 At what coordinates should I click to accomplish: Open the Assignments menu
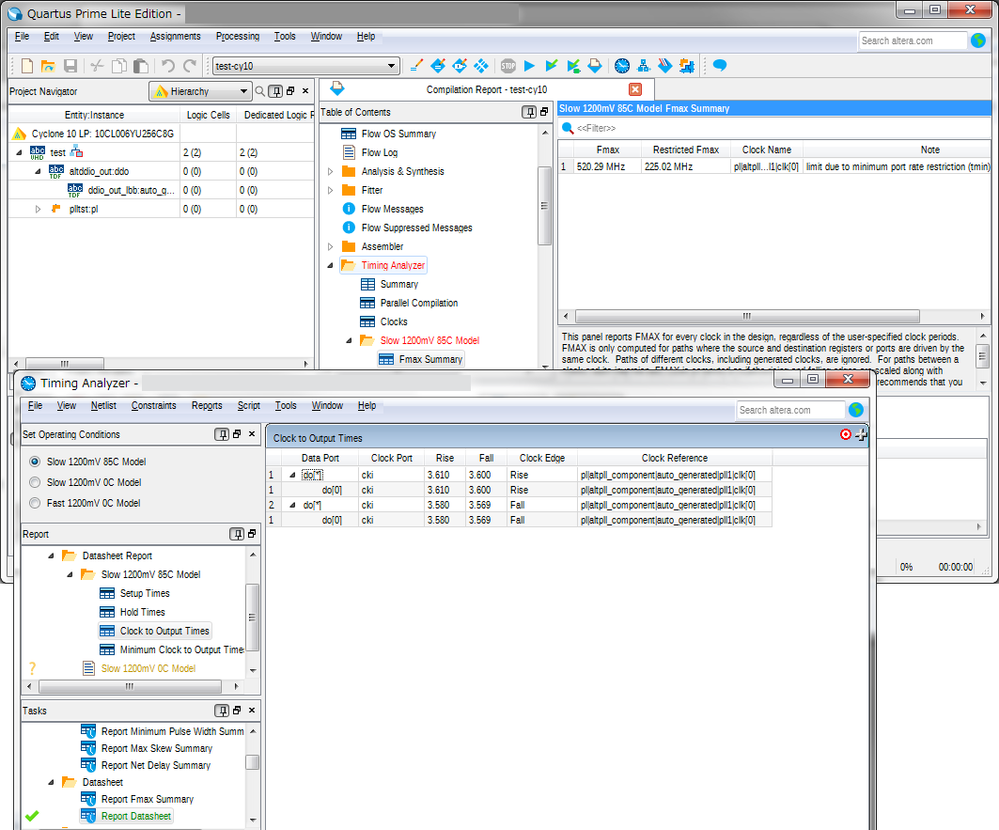coord(175,36)
